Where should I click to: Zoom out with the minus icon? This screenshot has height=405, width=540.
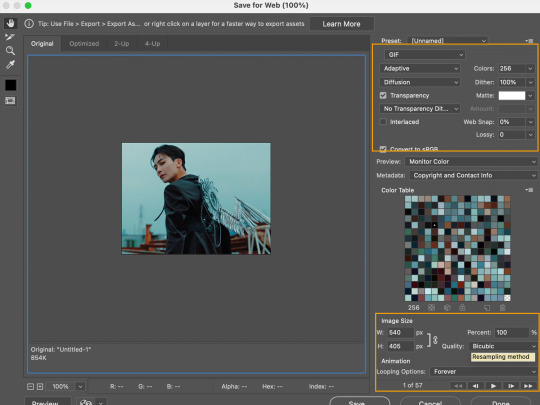click(30, 386)
